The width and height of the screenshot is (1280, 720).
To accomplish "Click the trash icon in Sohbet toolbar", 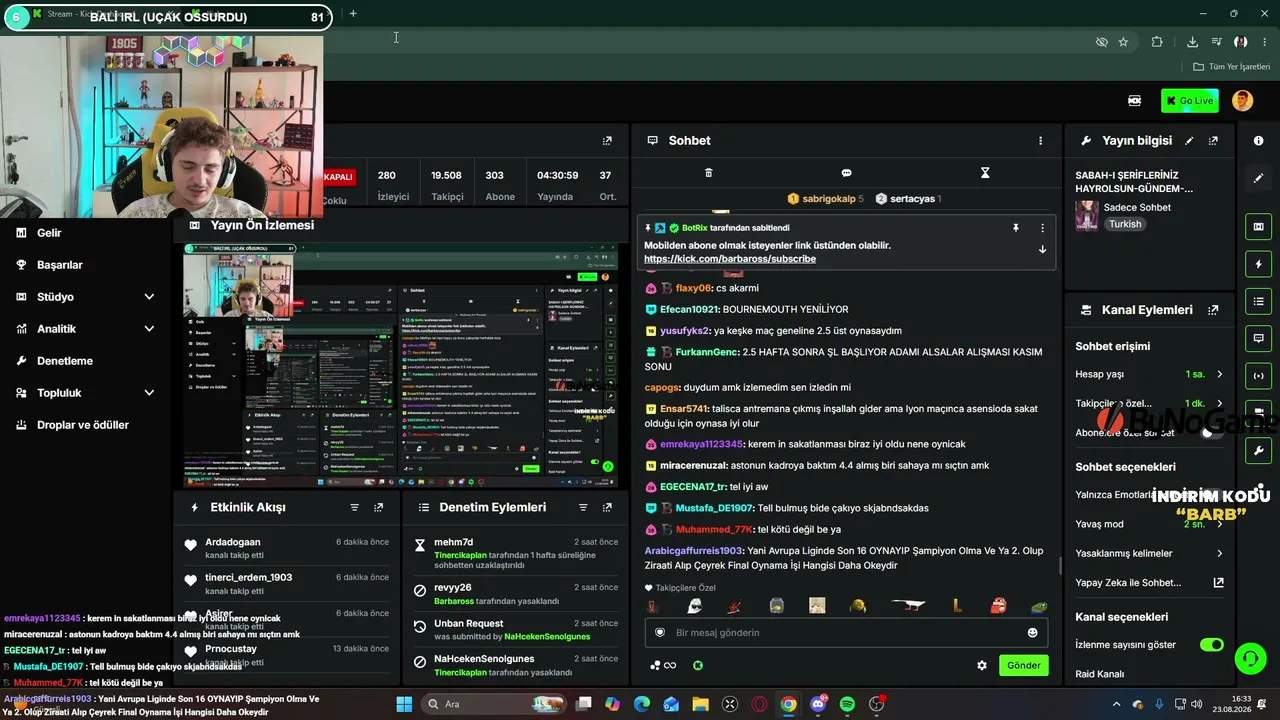I will [708, 173].
